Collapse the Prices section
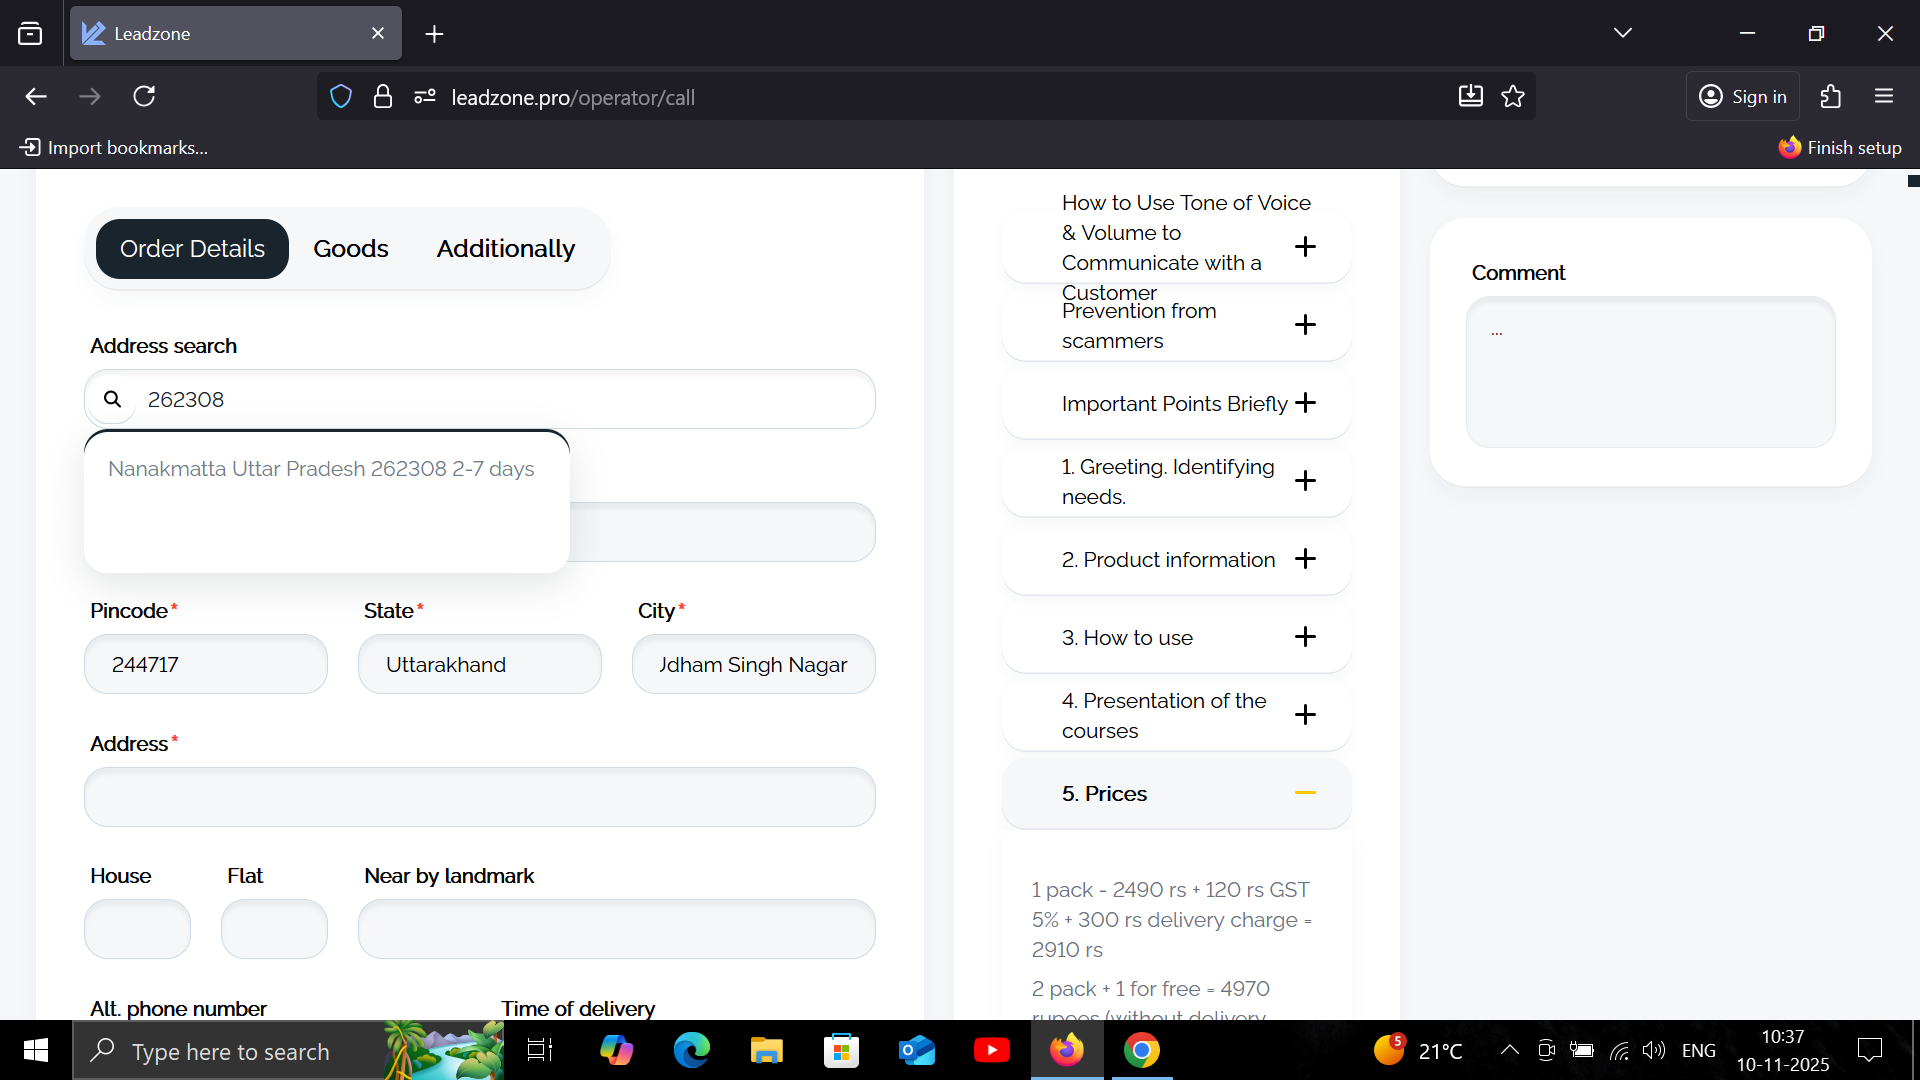1920x1080 pixels. click(x=1305, y=793)
